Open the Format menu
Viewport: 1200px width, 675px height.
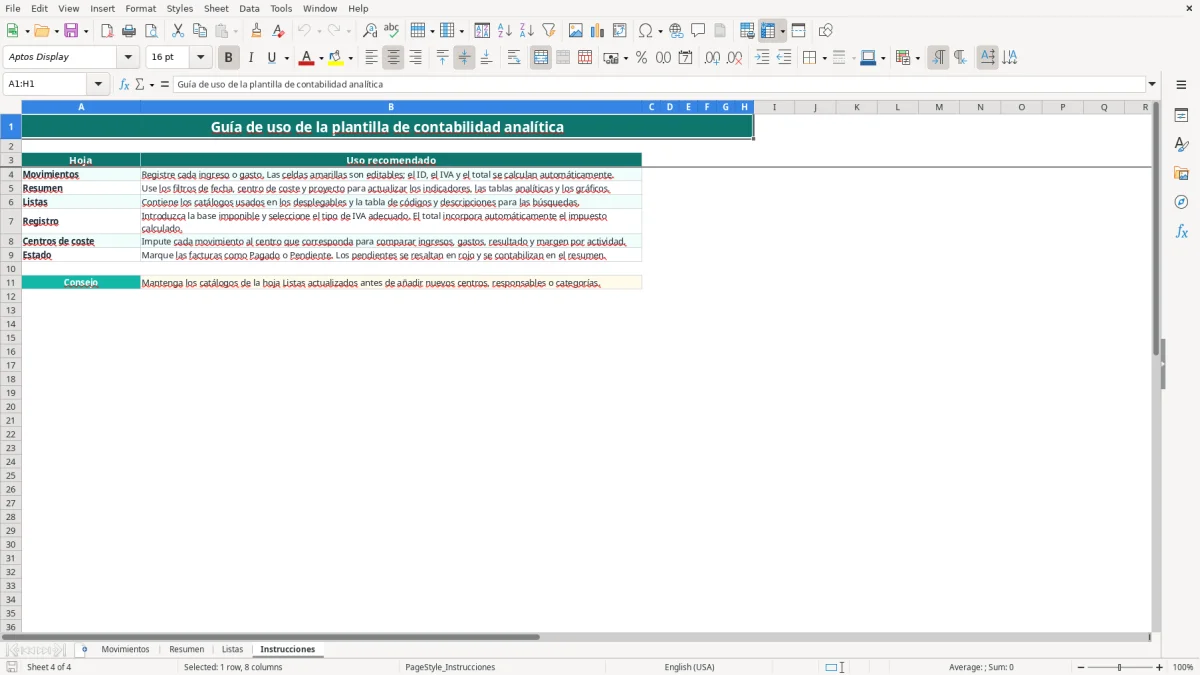(x=141, y=8)
